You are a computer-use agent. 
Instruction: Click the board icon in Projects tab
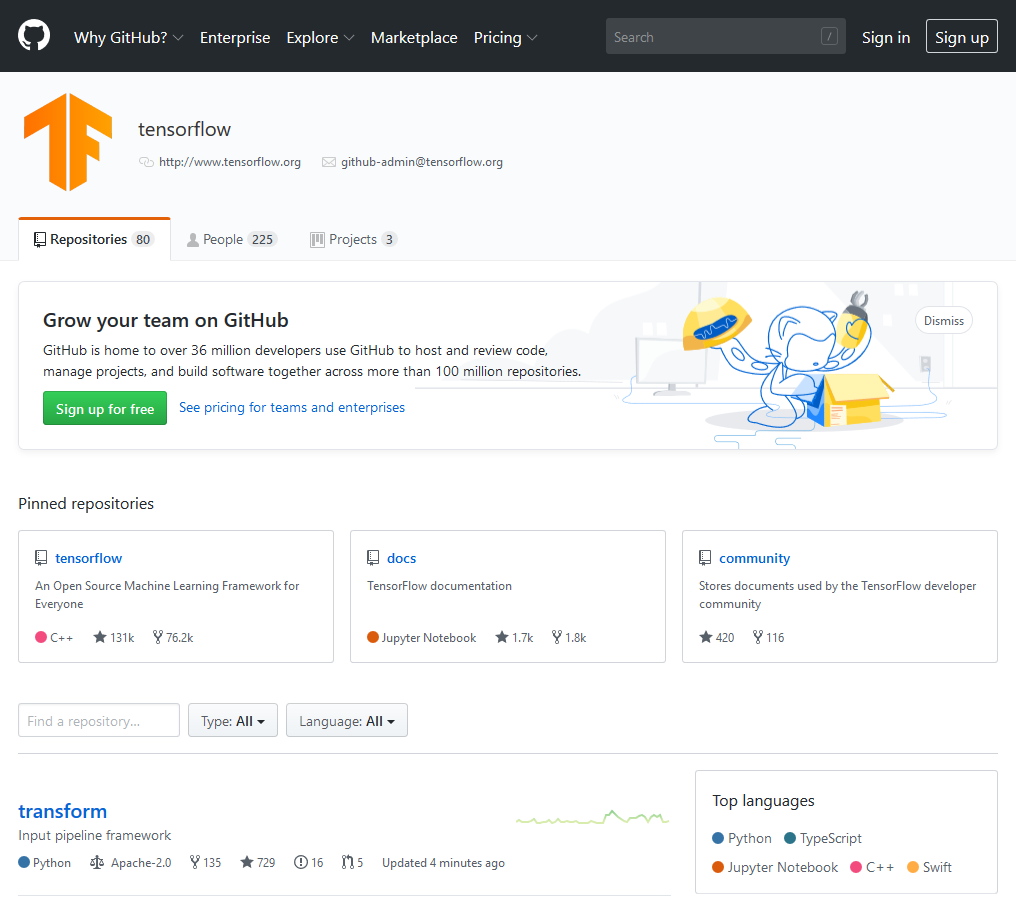click(317, 240)
